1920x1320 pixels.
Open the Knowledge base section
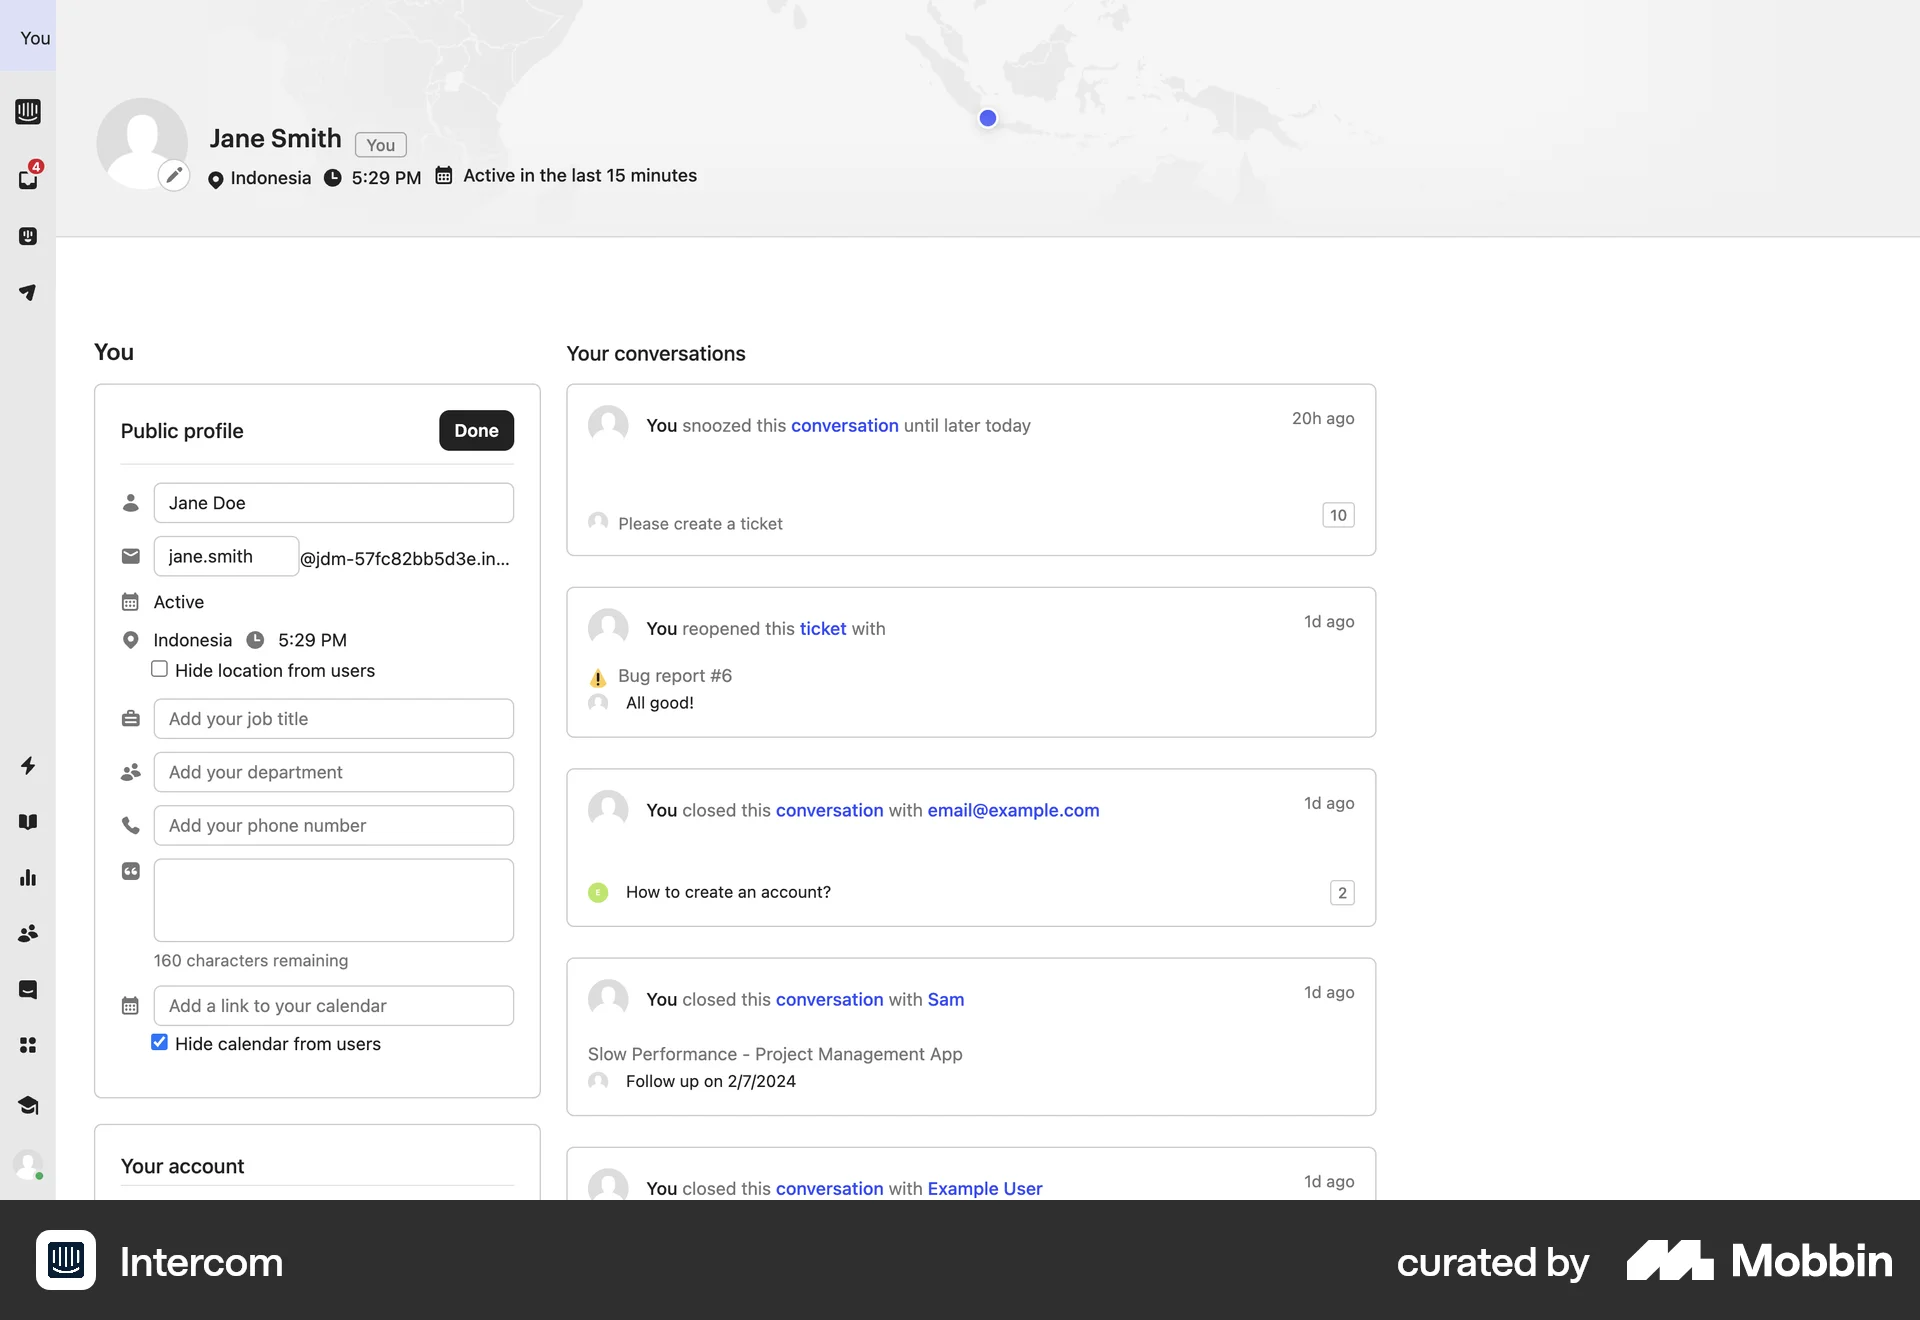[x=28, y=821]
